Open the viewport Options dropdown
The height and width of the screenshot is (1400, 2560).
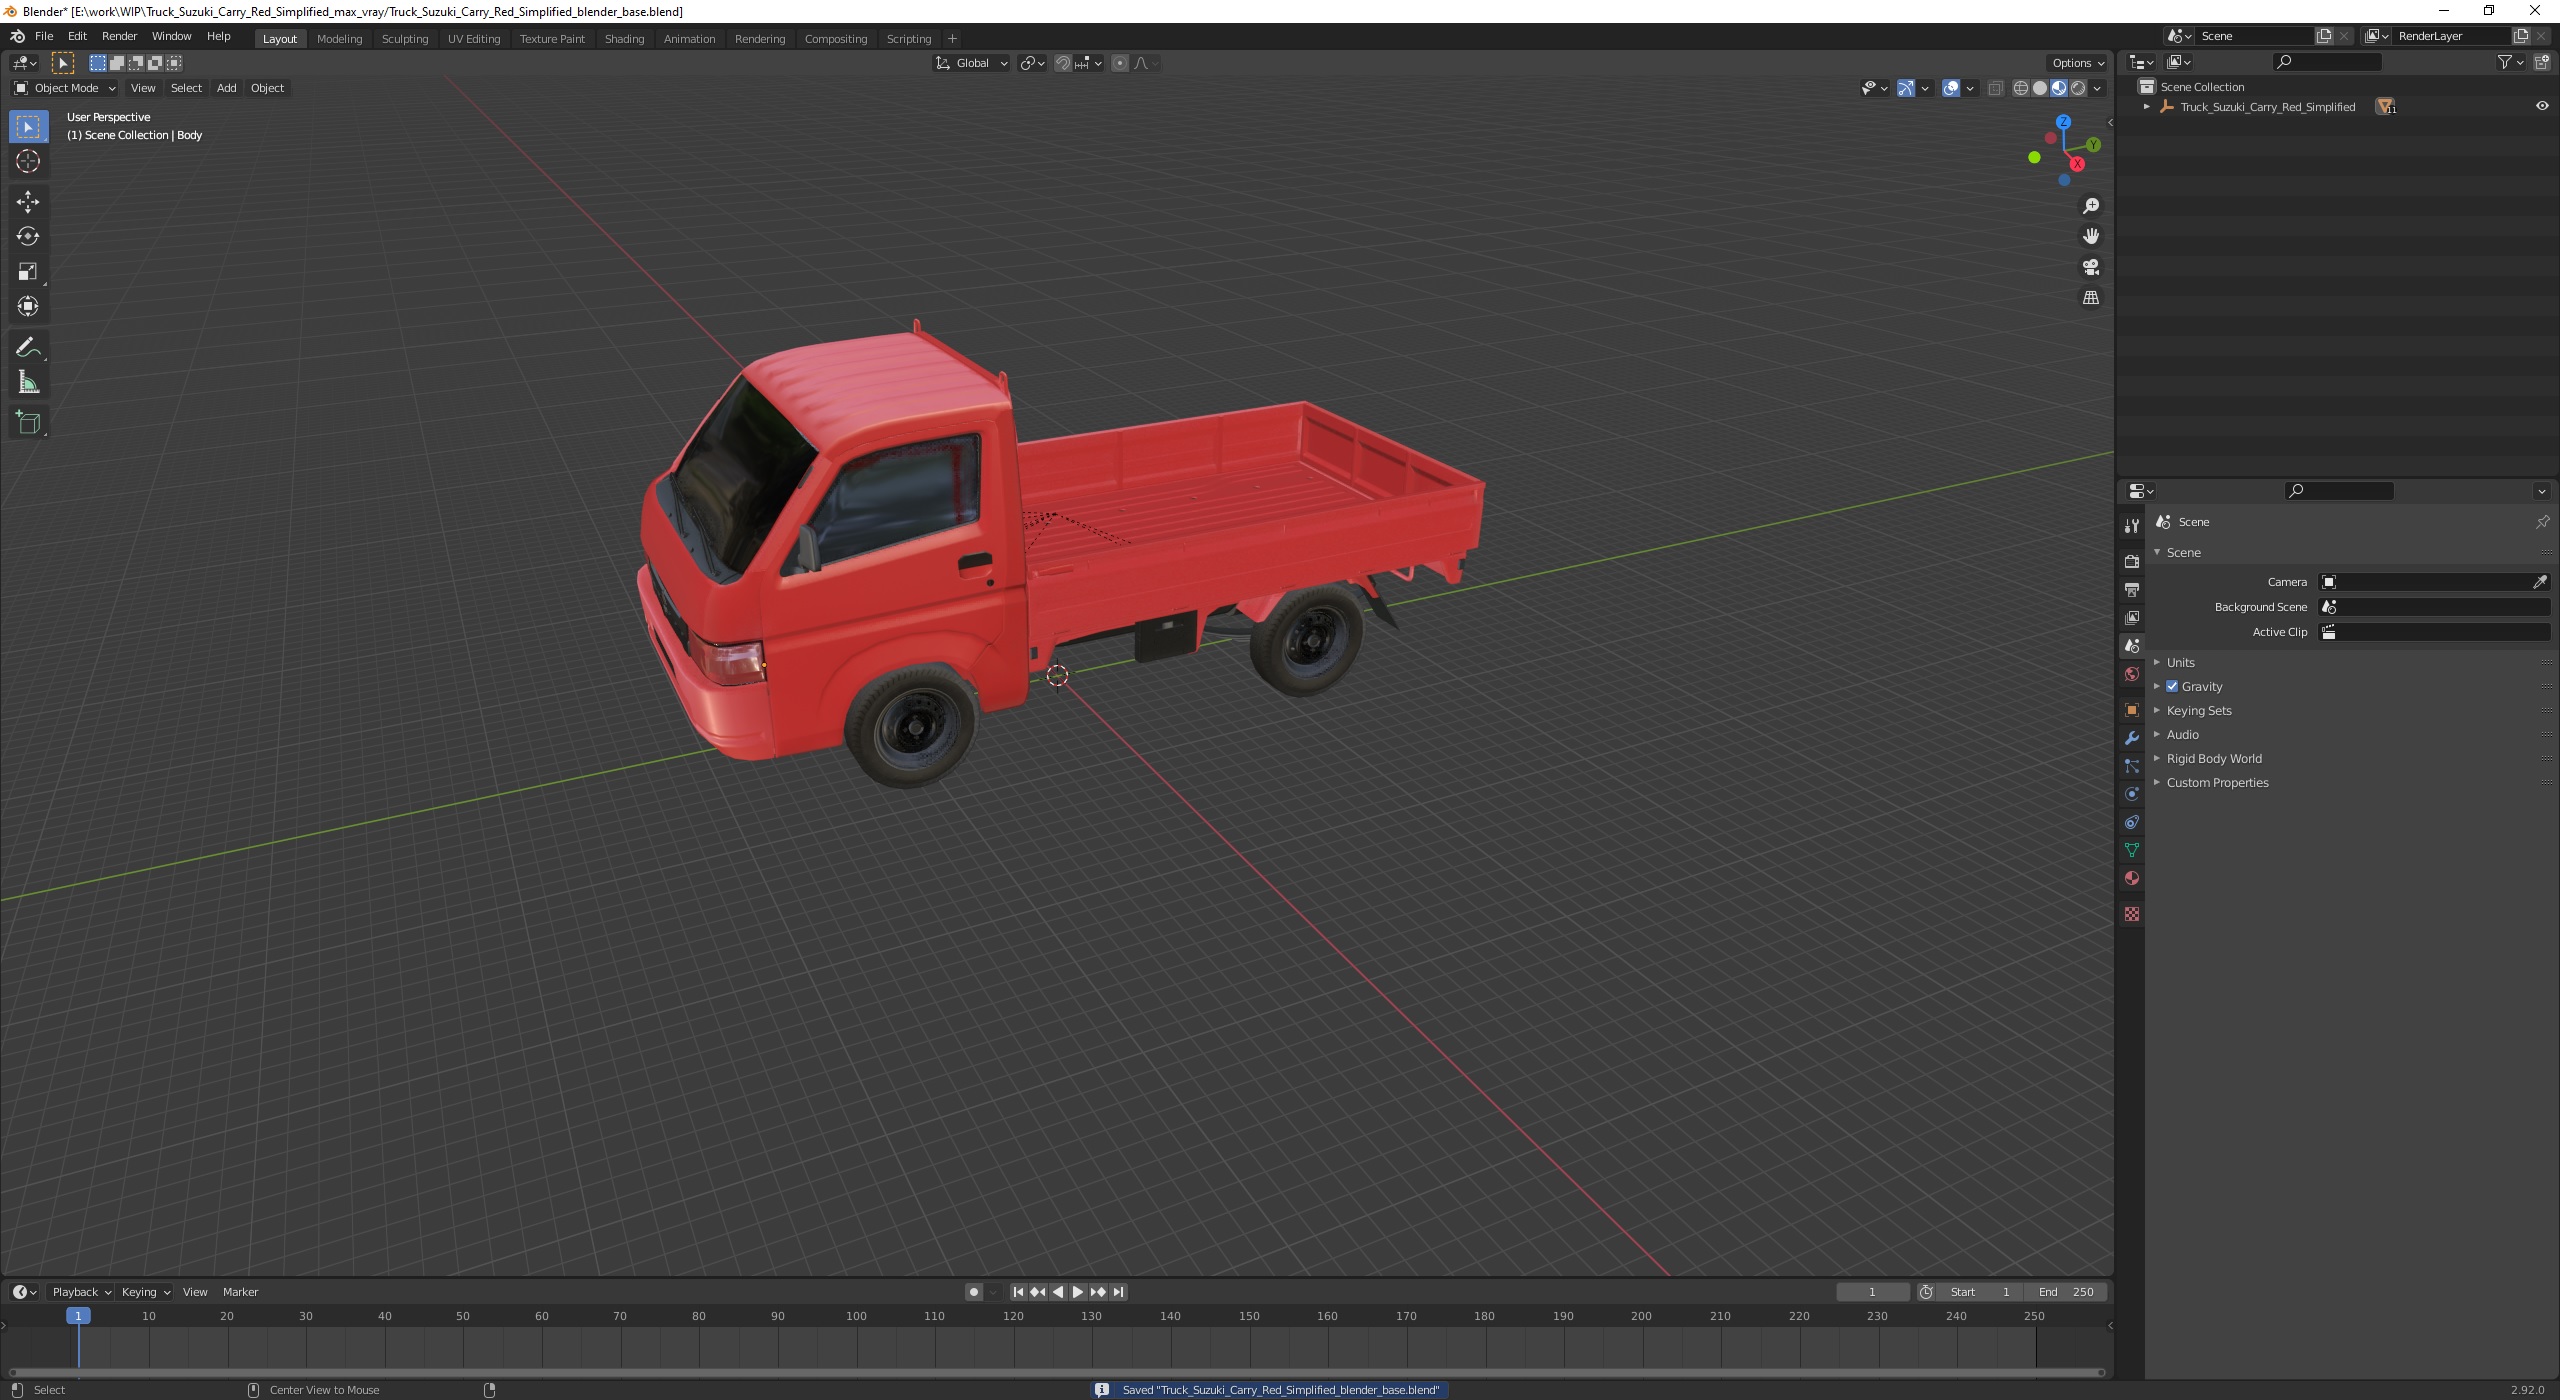[2077, 63]
